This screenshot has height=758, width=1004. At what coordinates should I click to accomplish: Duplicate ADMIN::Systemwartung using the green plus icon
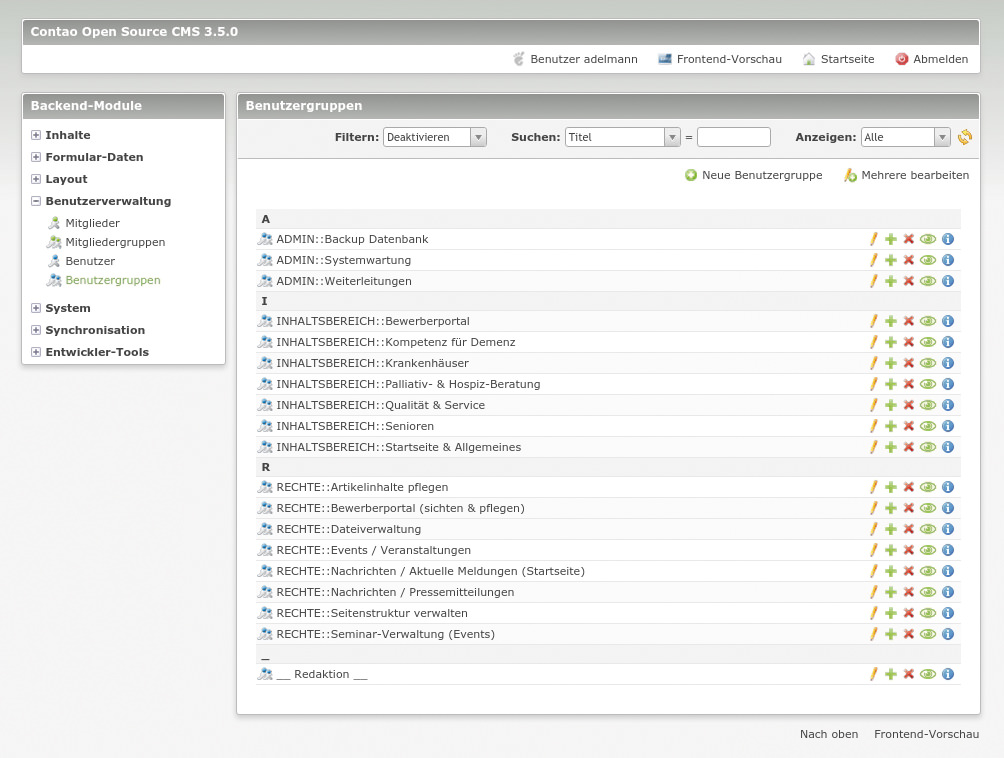click(x=891, y=260)
